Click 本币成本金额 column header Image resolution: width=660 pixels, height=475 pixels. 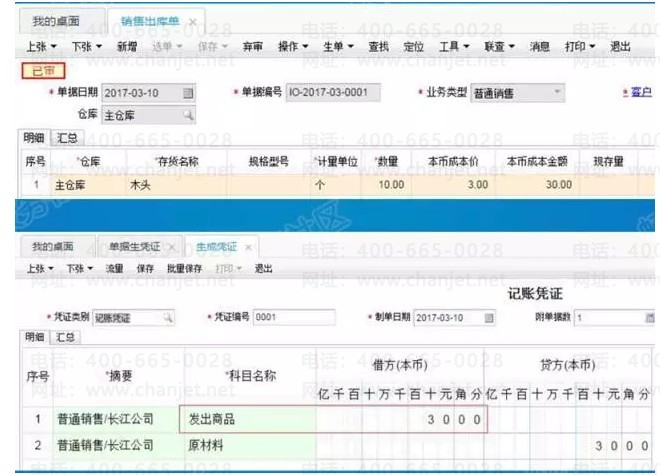pos(538,161)
